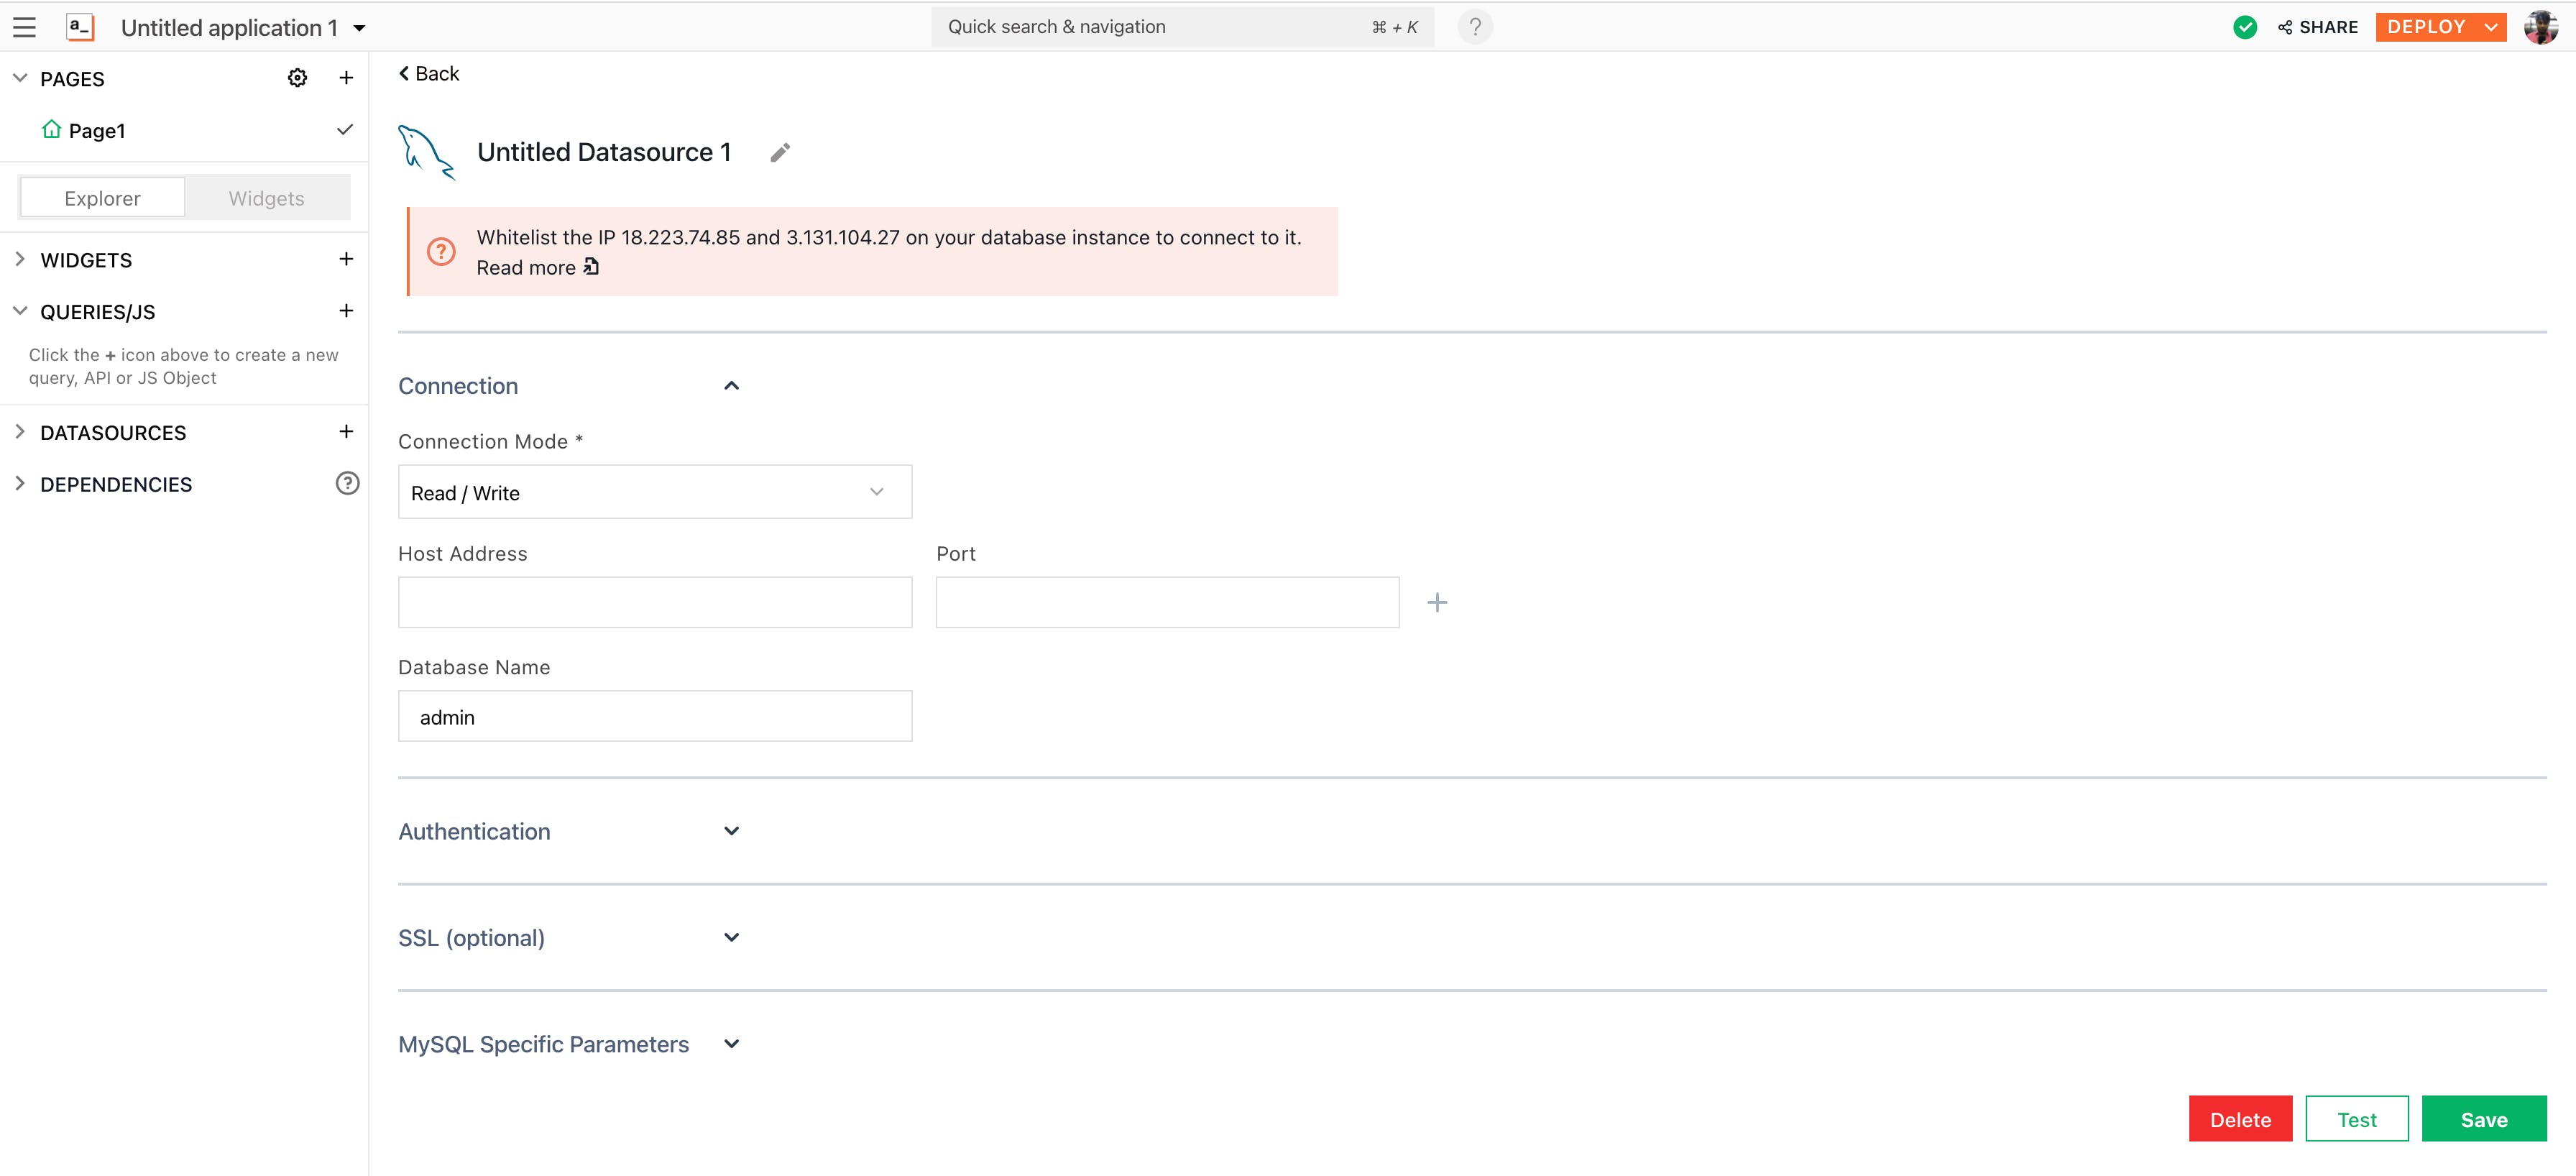Add a new page with plus icon
The width and height of the screenshot is (2576, 1176).
point(346,78)
